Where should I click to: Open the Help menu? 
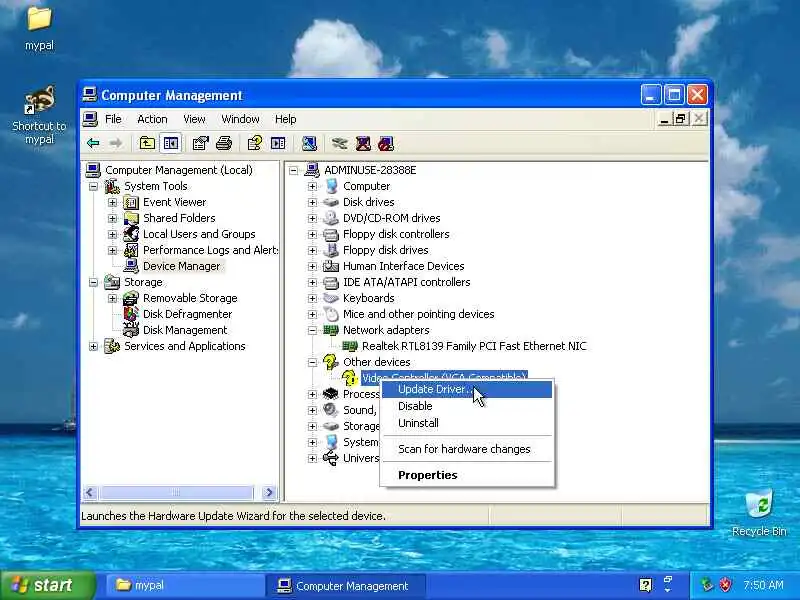[286, 119]
